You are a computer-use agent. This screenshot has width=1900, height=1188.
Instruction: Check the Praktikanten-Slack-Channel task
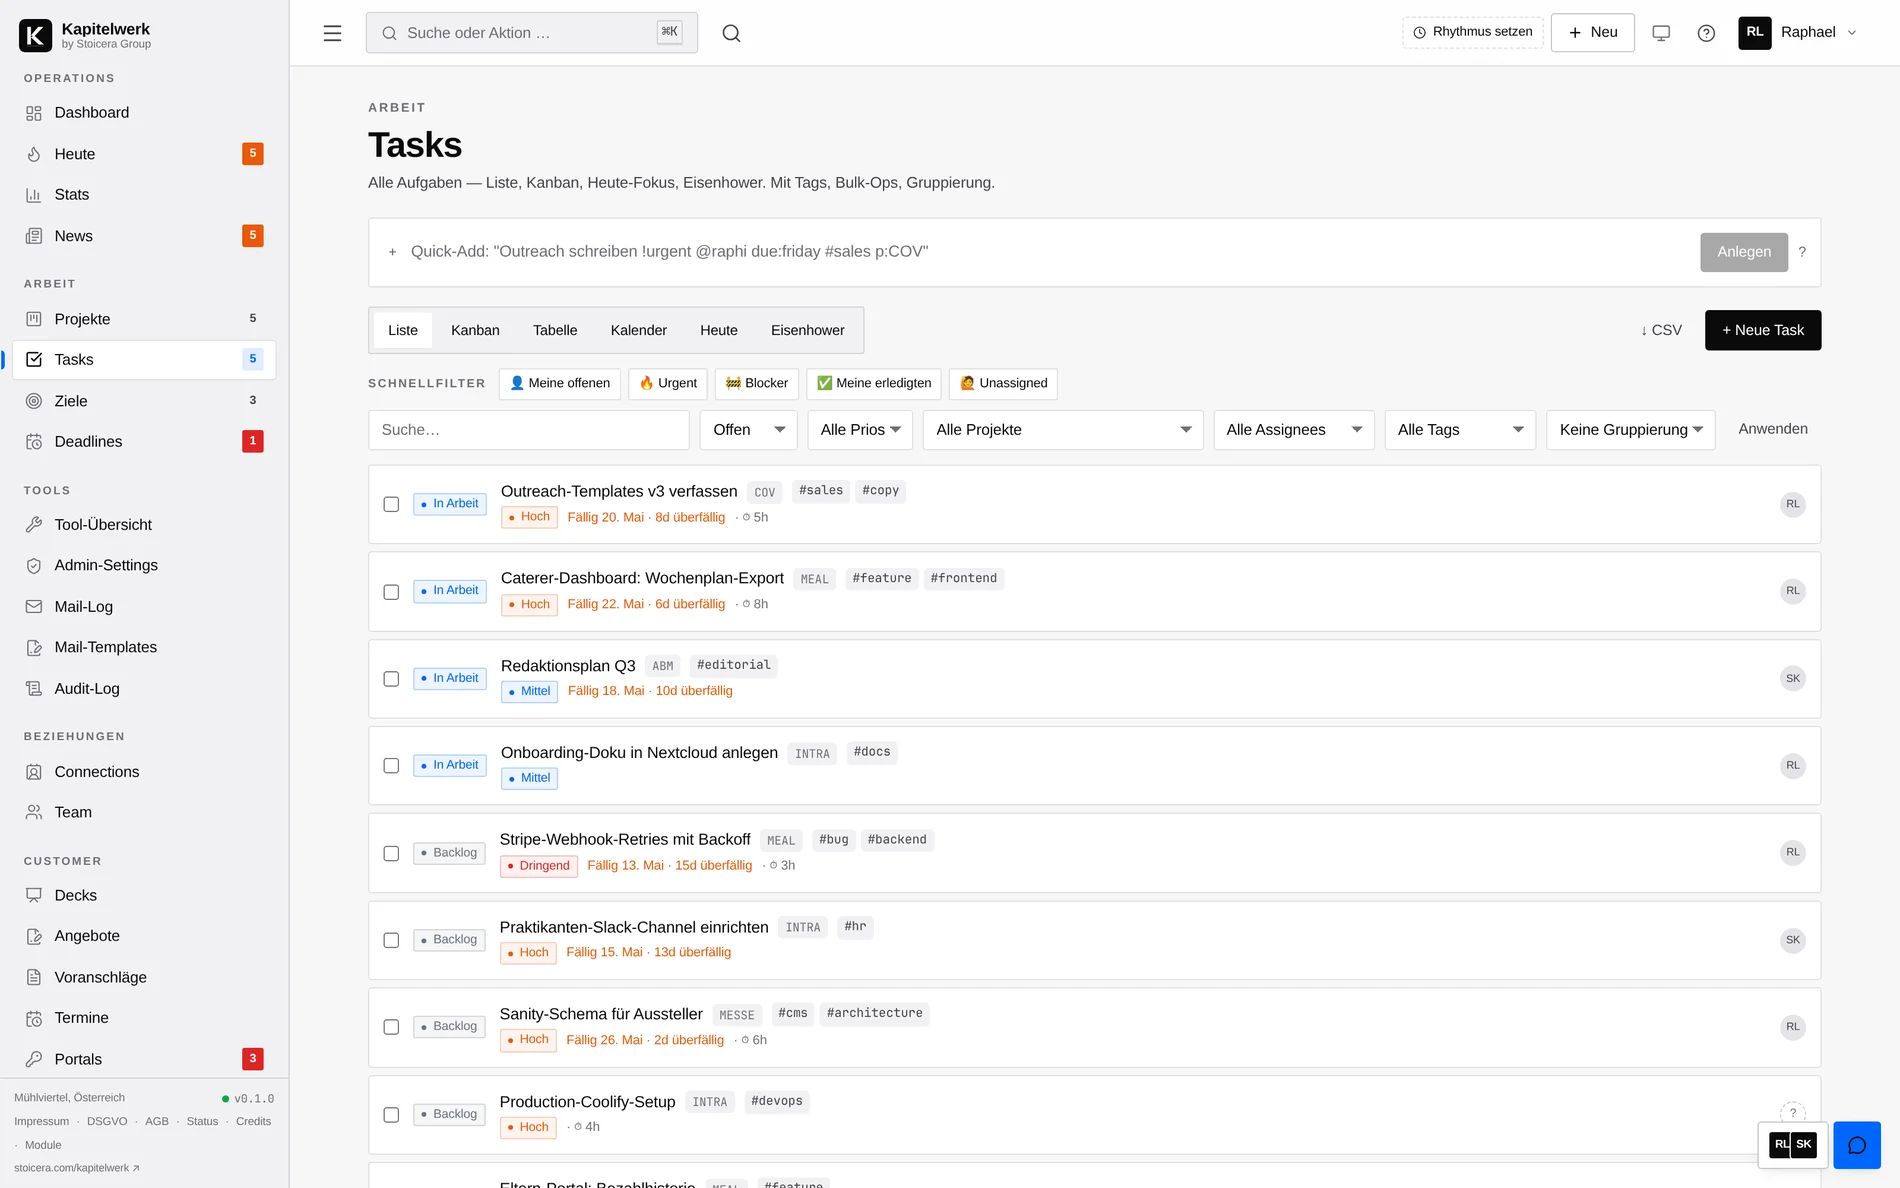[391, 941]
